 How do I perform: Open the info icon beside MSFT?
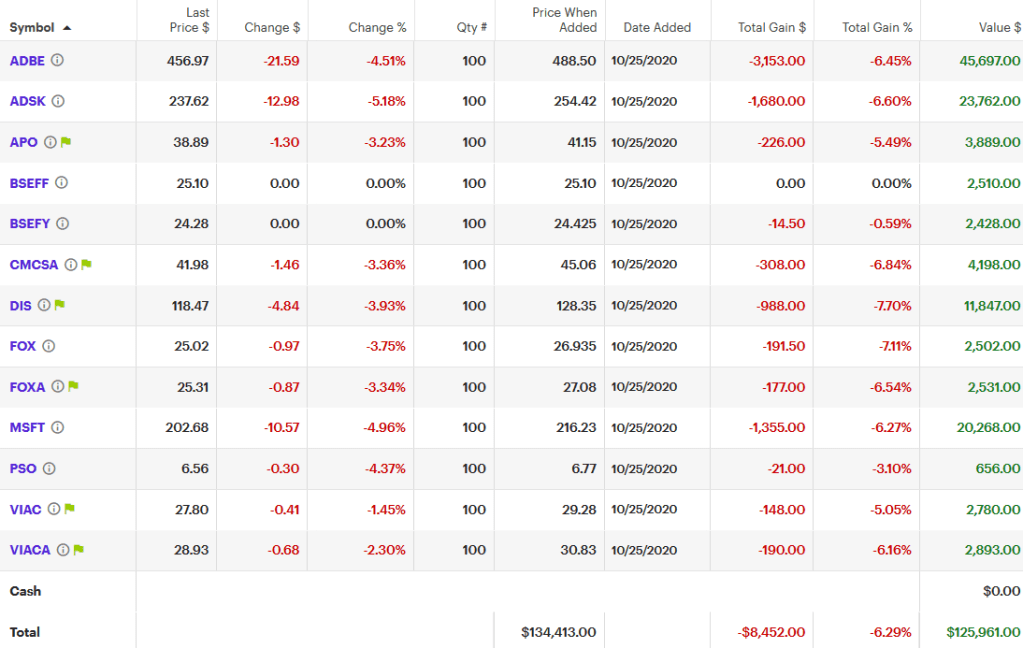57,428
